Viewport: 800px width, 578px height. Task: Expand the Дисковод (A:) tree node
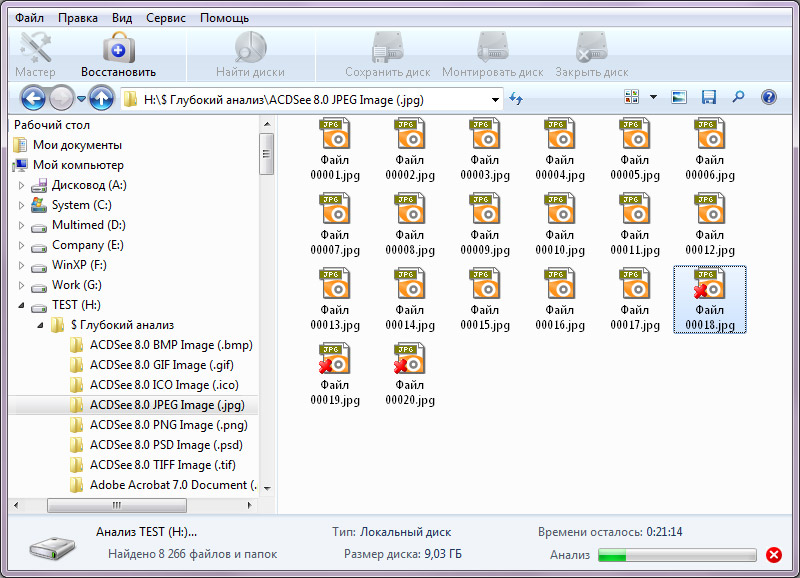[21, 185]
